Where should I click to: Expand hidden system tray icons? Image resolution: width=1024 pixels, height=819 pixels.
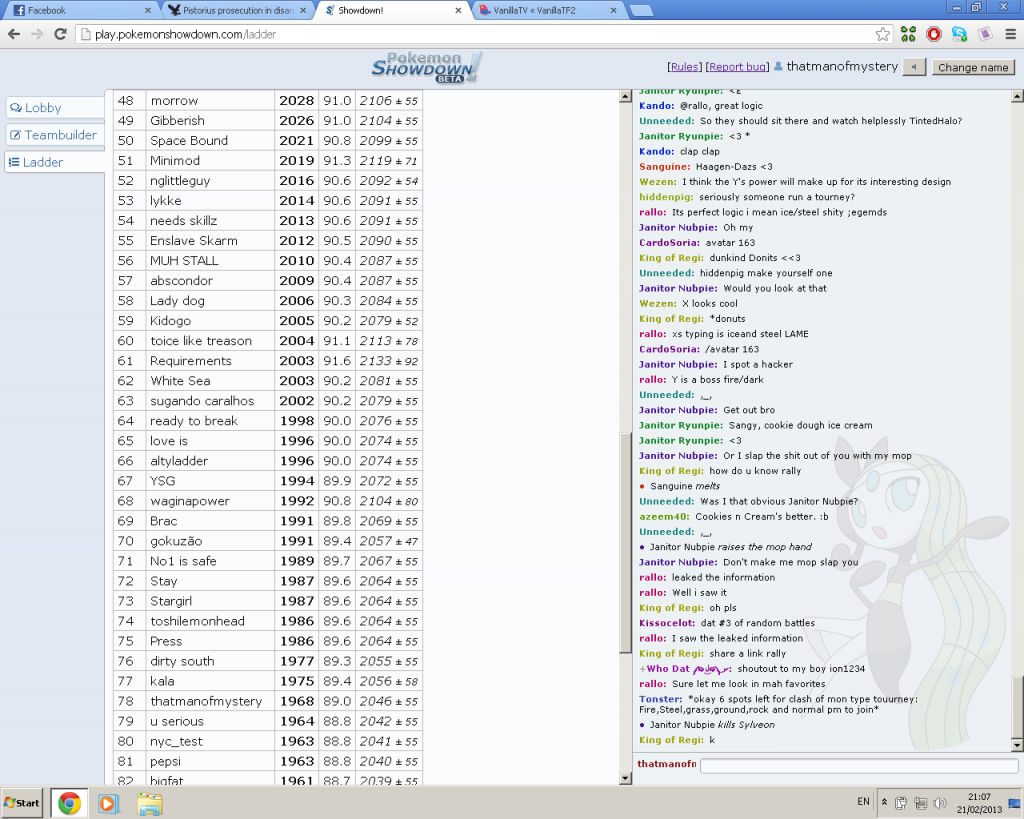tap(884, 802)
